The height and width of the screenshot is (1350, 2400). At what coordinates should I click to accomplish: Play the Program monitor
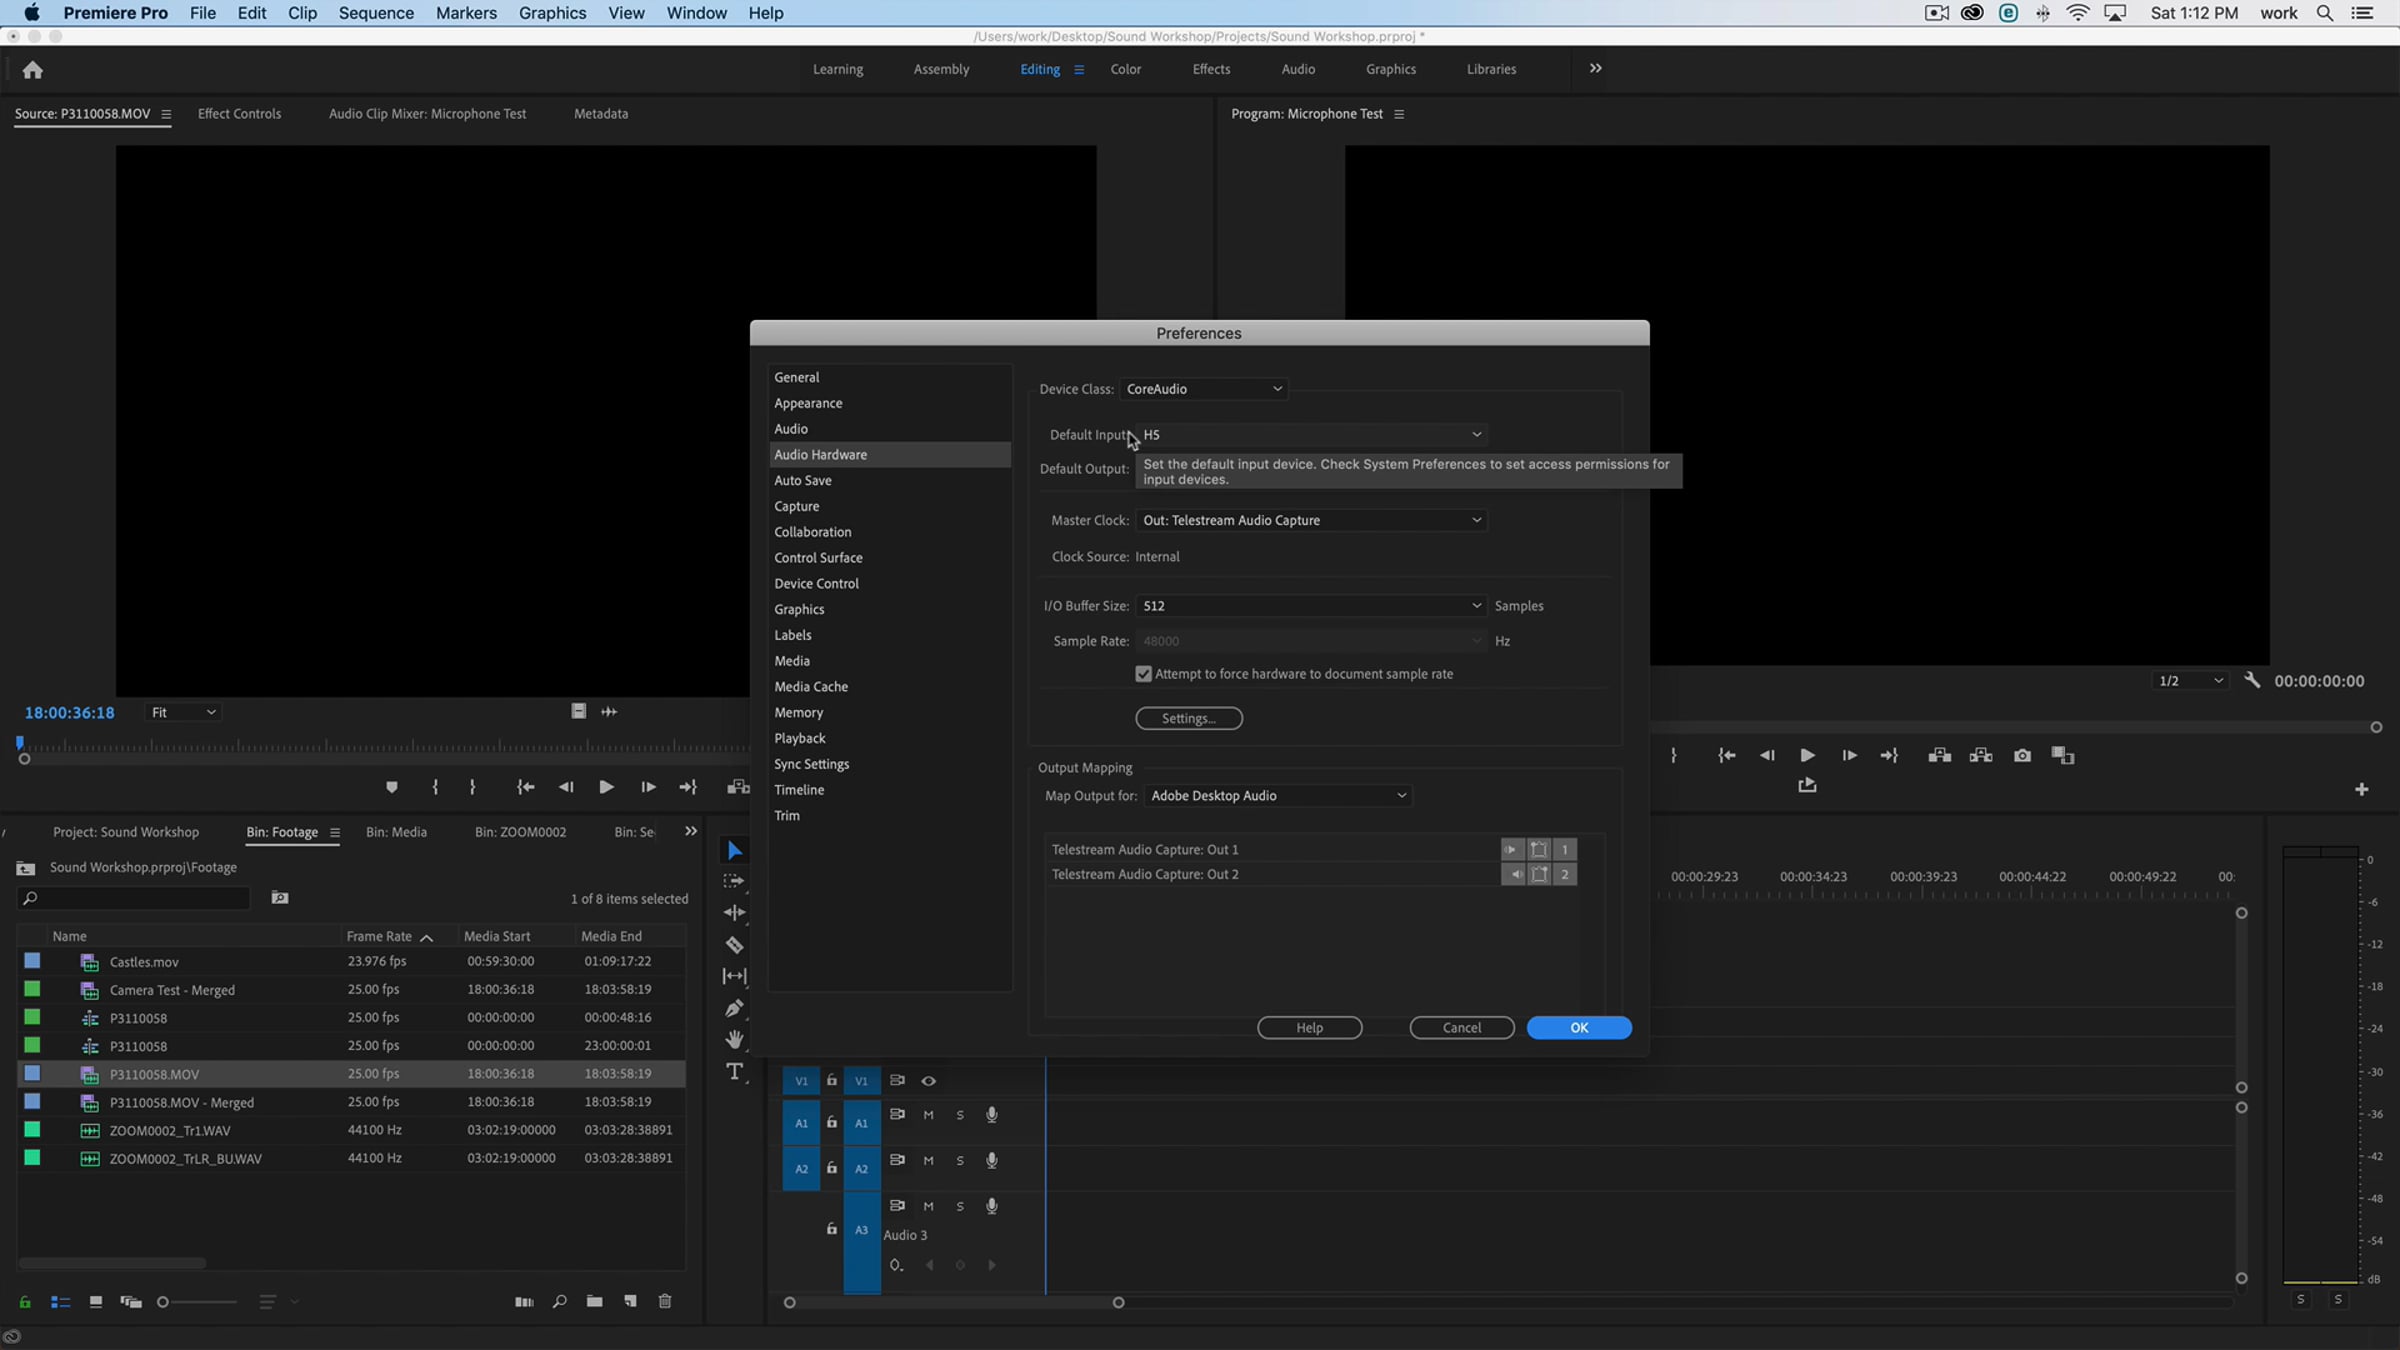point(1807,756)
